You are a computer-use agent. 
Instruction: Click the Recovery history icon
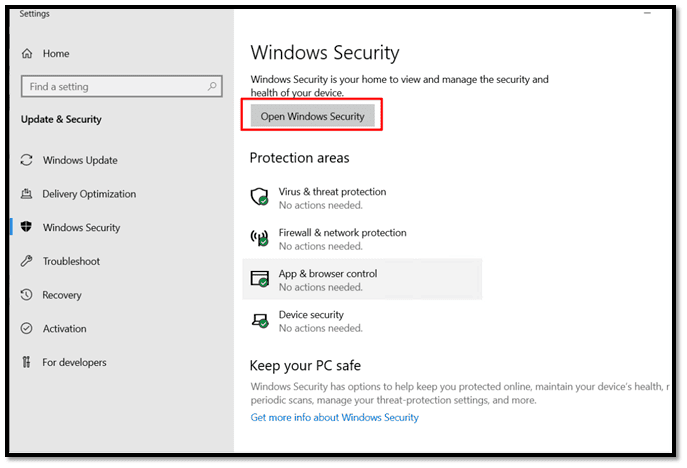point(26,295)
